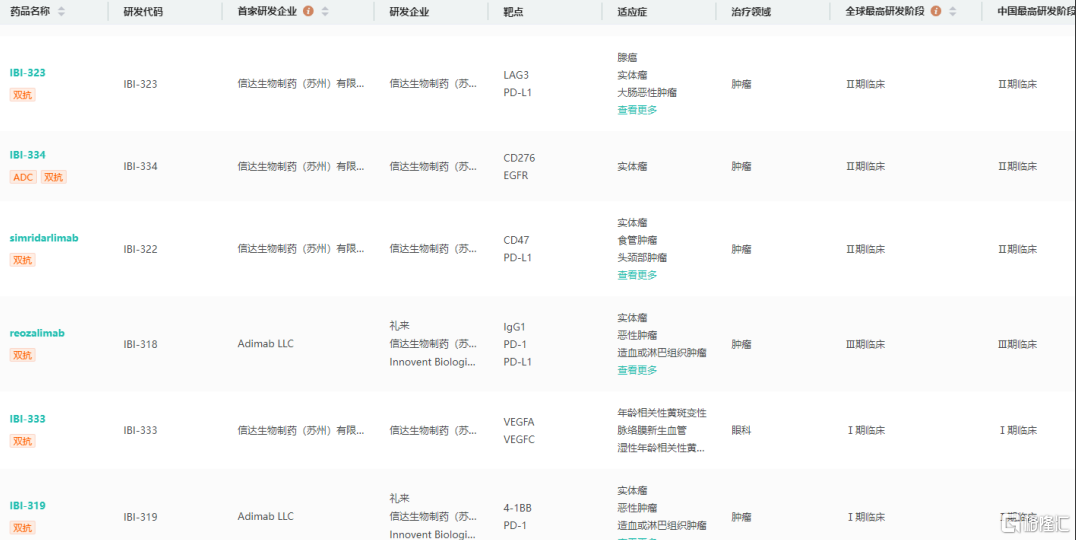Click IgG1 target in reozalimab row
Viewport: 1076px width, 540px height.
[x=514, y=327]
